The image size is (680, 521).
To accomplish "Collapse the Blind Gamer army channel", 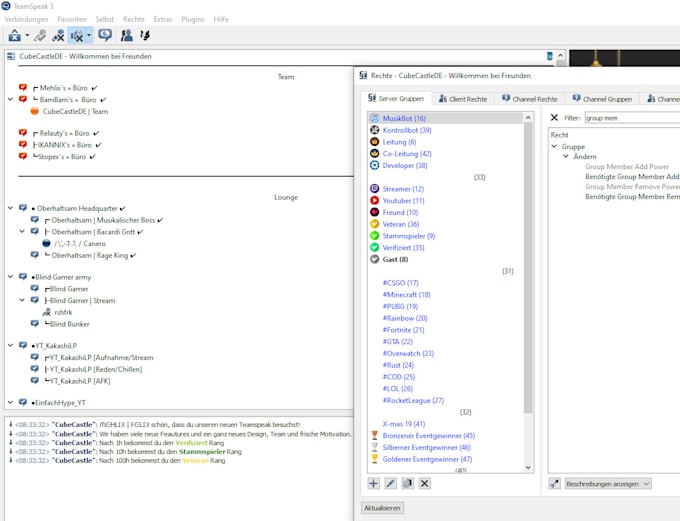I will [x=10, y=277].
